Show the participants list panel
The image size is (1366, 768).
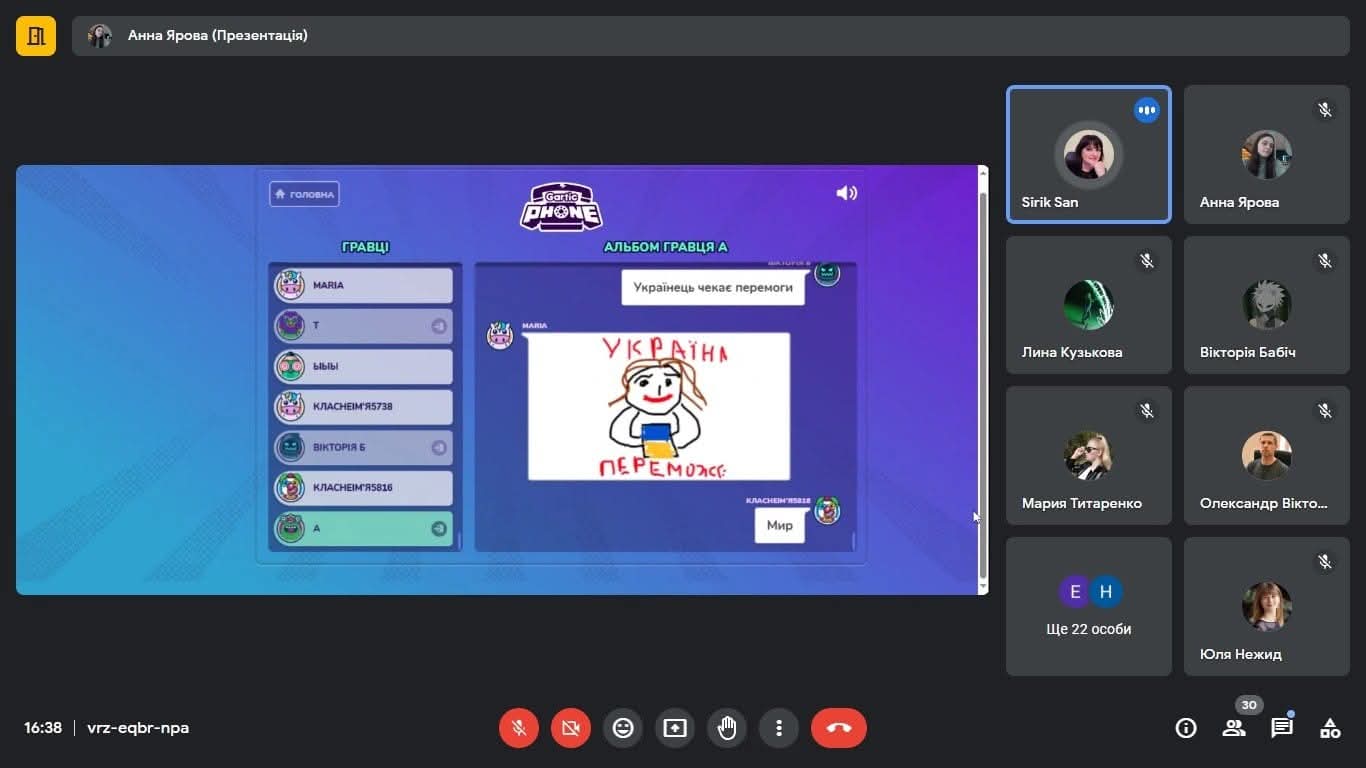(1234, 728)
